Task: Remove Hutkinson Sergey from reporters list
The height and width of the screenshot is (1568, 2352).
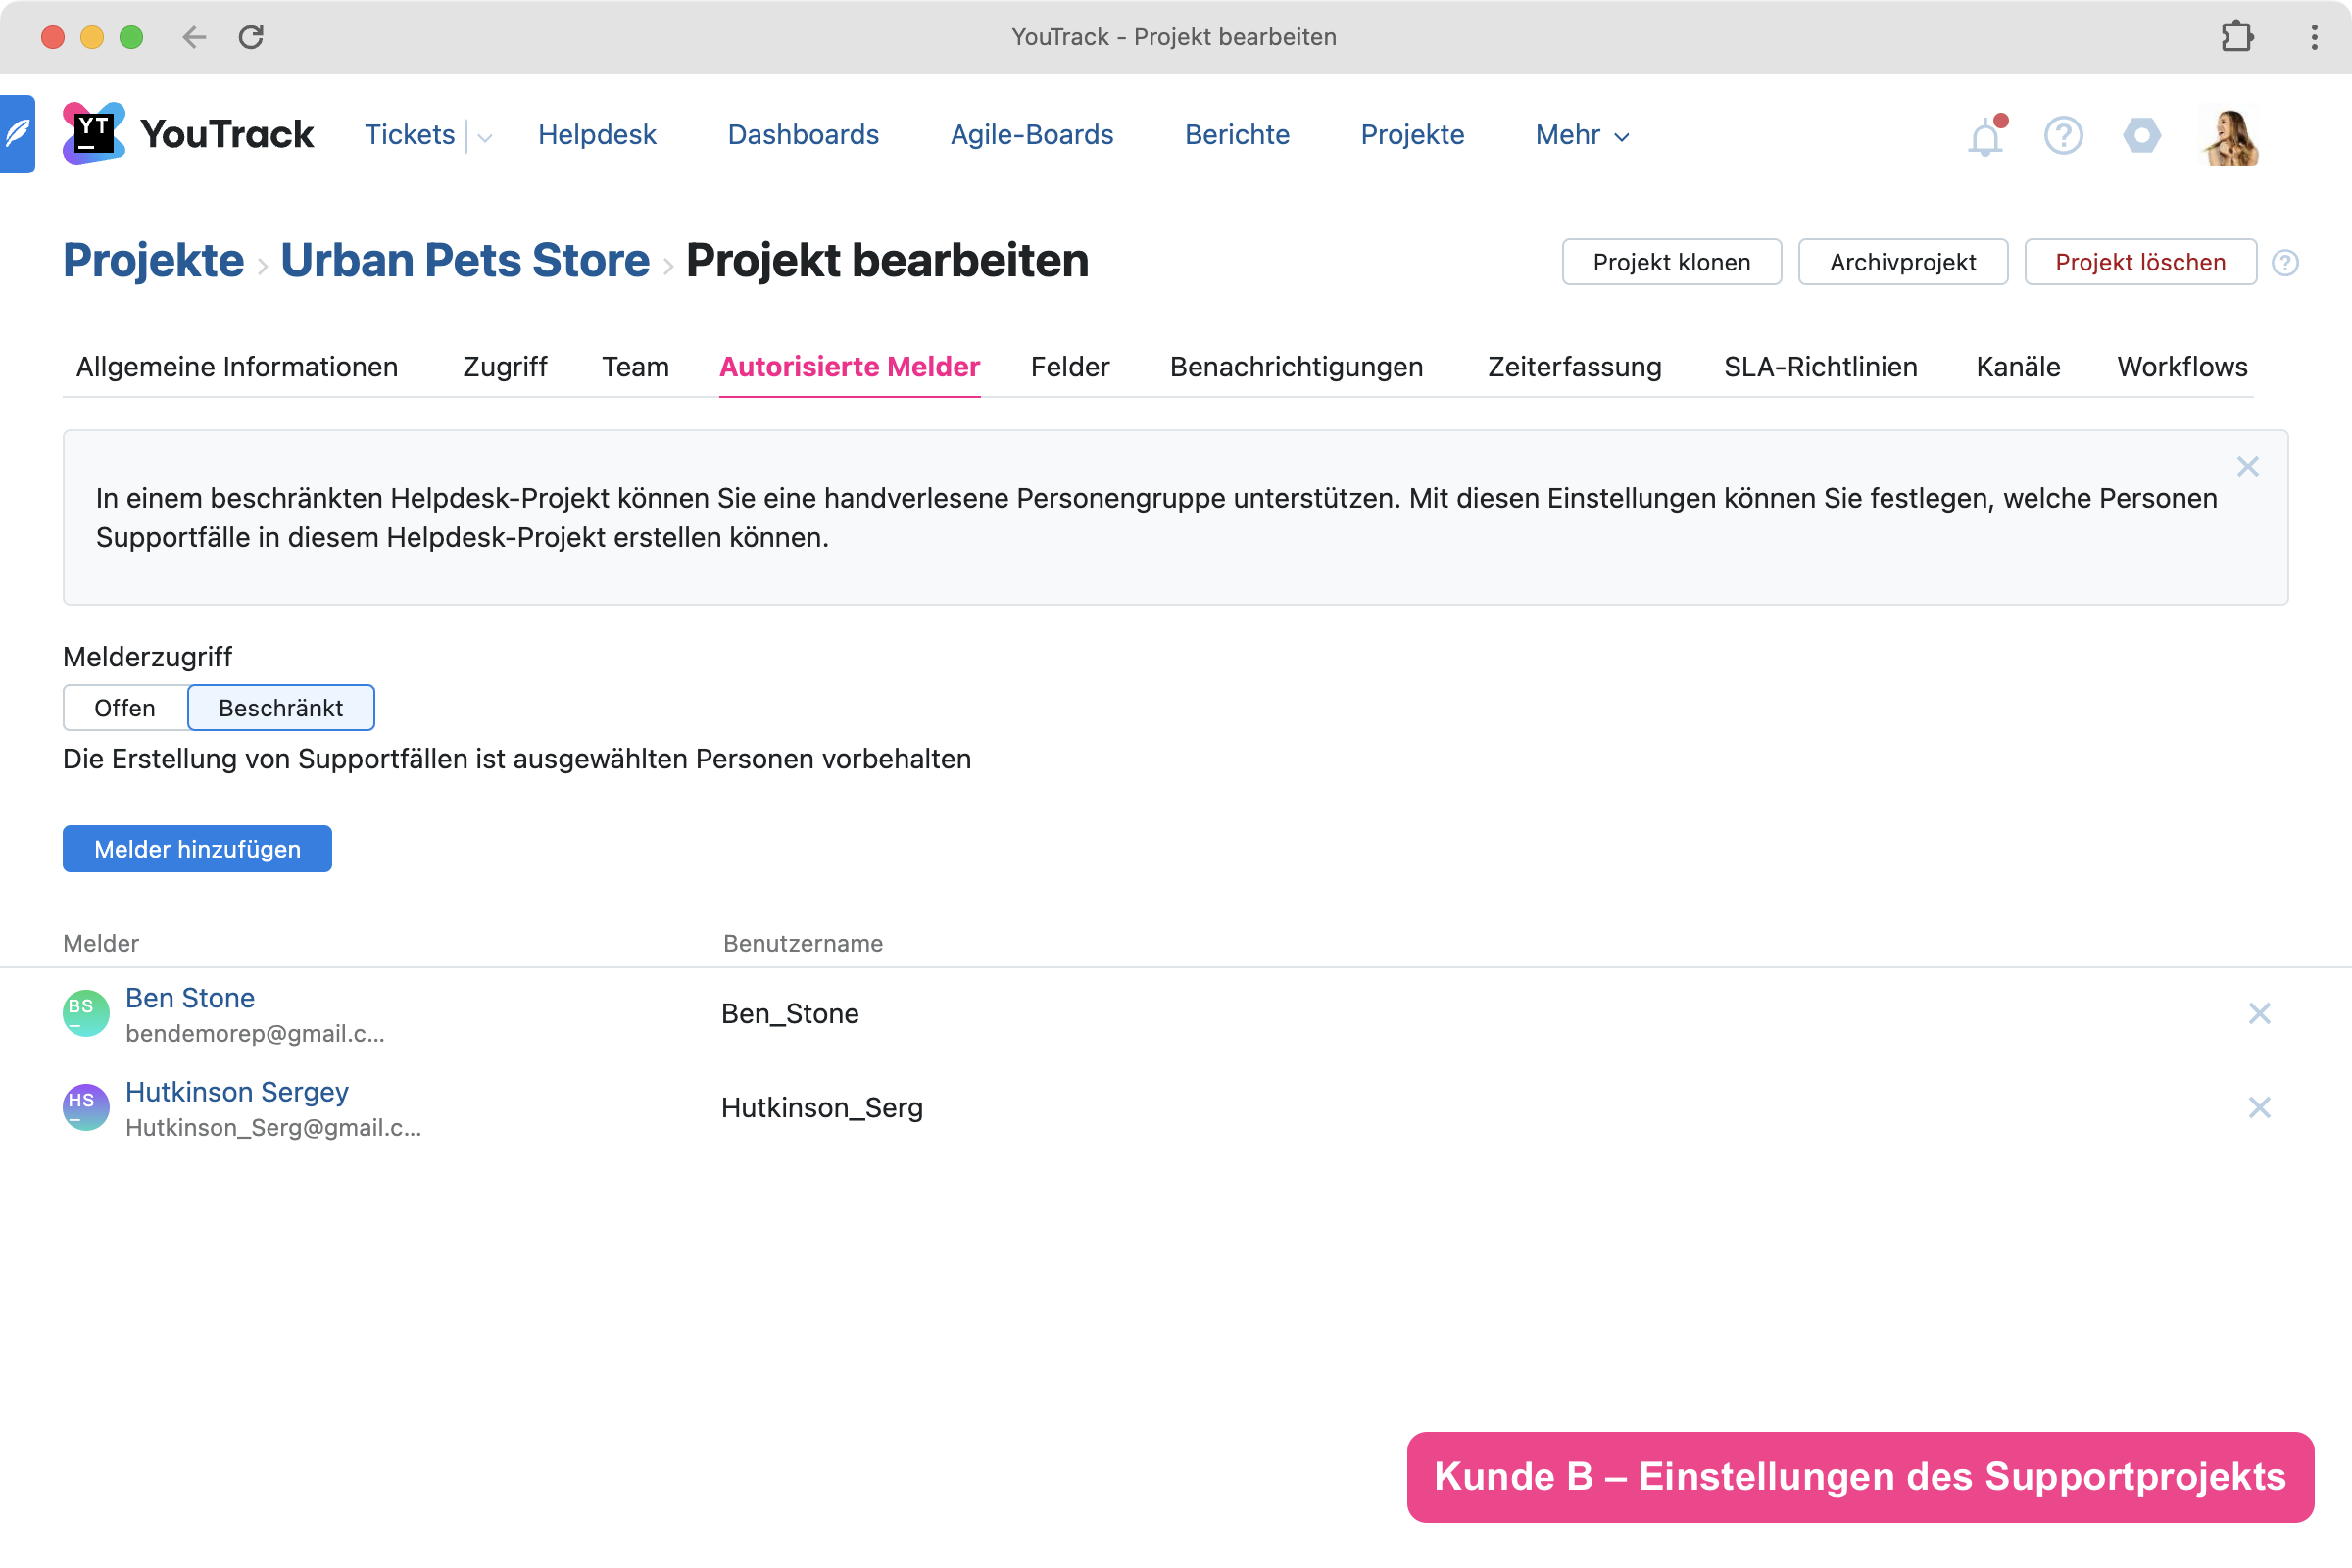Action: click(x=2259, y=1107)
